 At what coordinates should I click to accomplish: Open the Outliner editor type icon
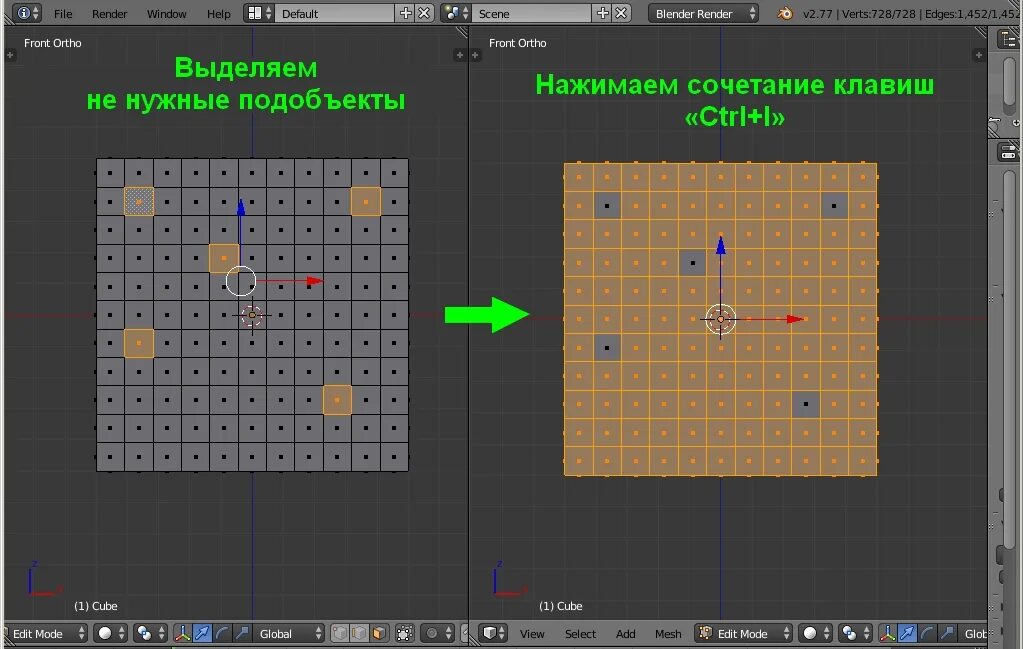tap(1009, 39)
